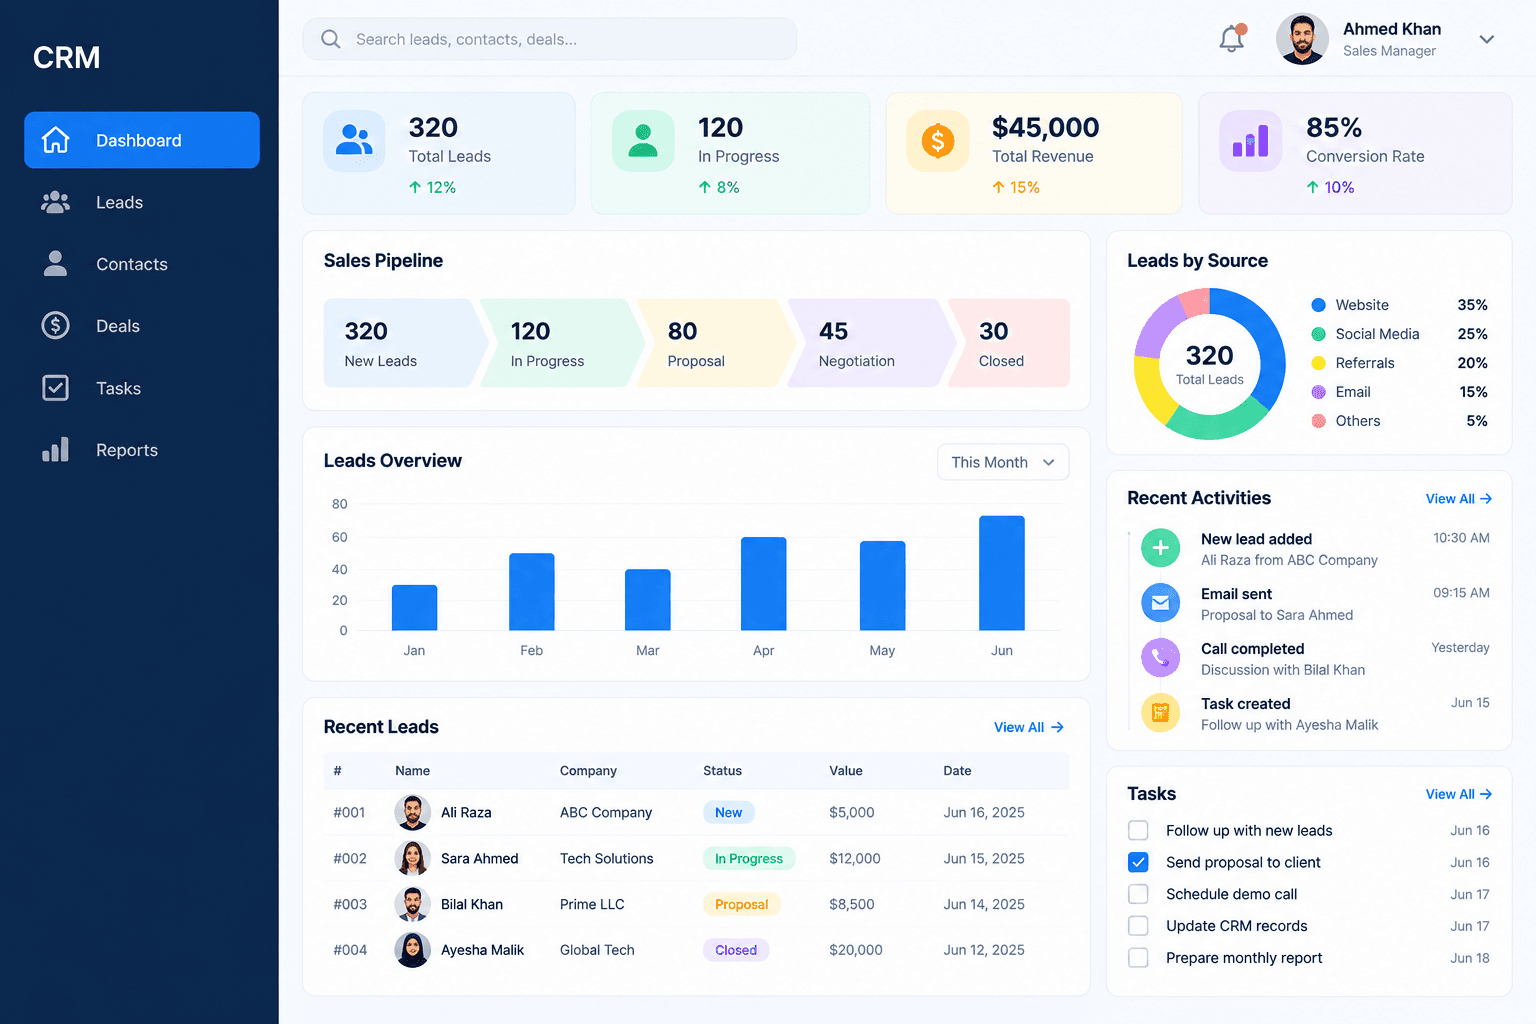The width and height of the screenshot is (1536, 1024).
Task: Click the Closed pipeline stage
Action: coord(1009,343)
